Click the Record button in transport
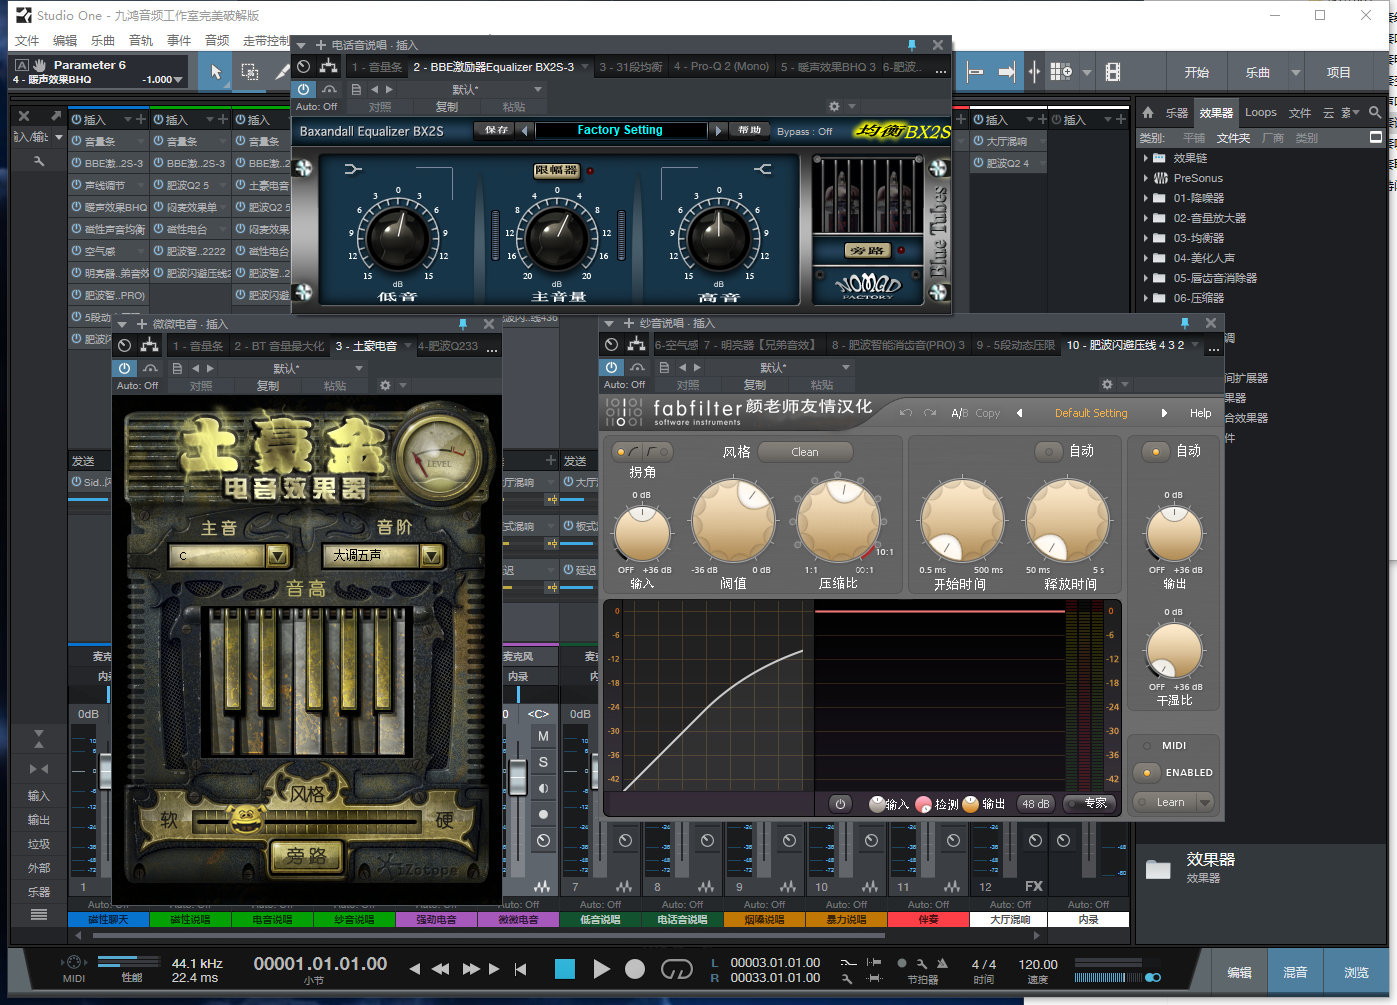Screen dimensions: 1397x1005 635,969
